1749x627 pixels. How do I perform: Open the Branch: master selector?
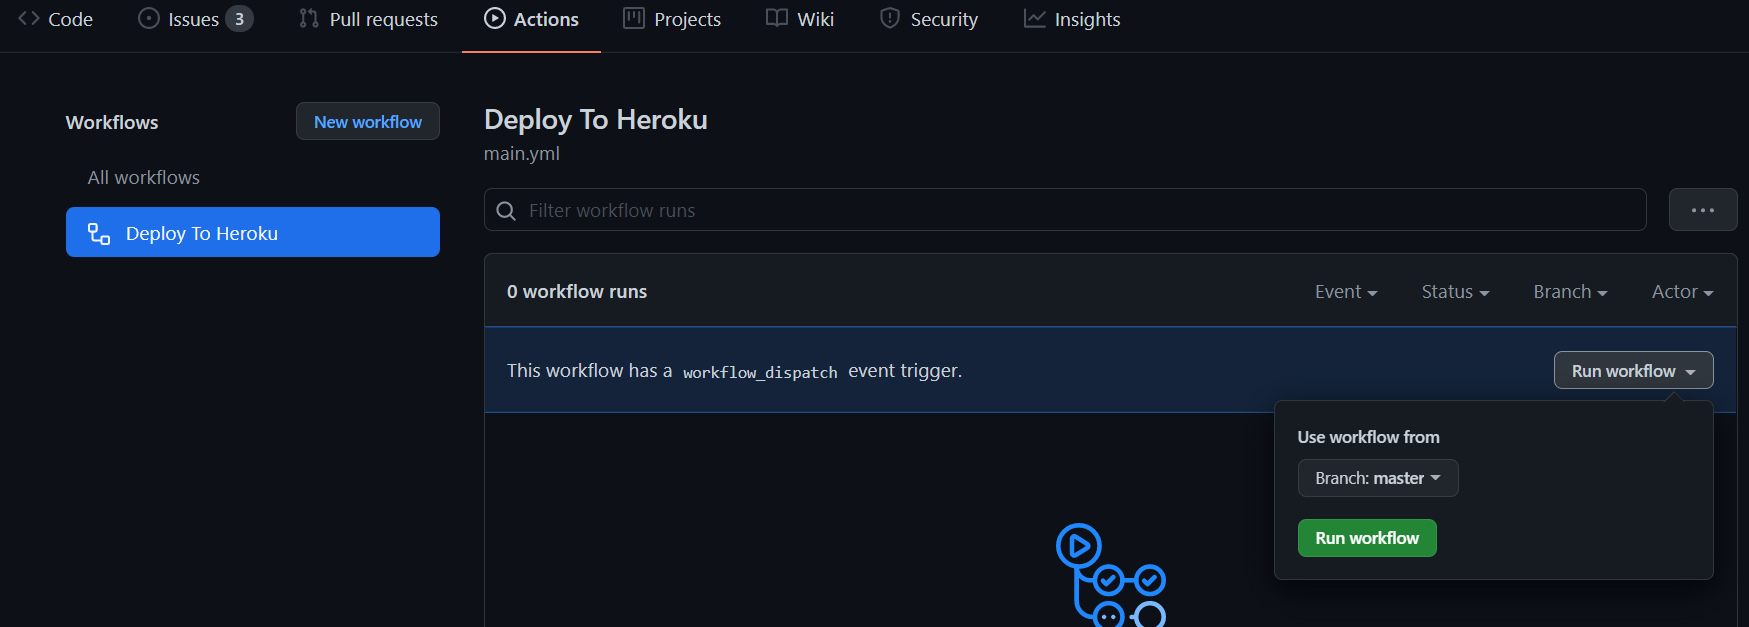pyautogui.click(x=1378, y=478)
